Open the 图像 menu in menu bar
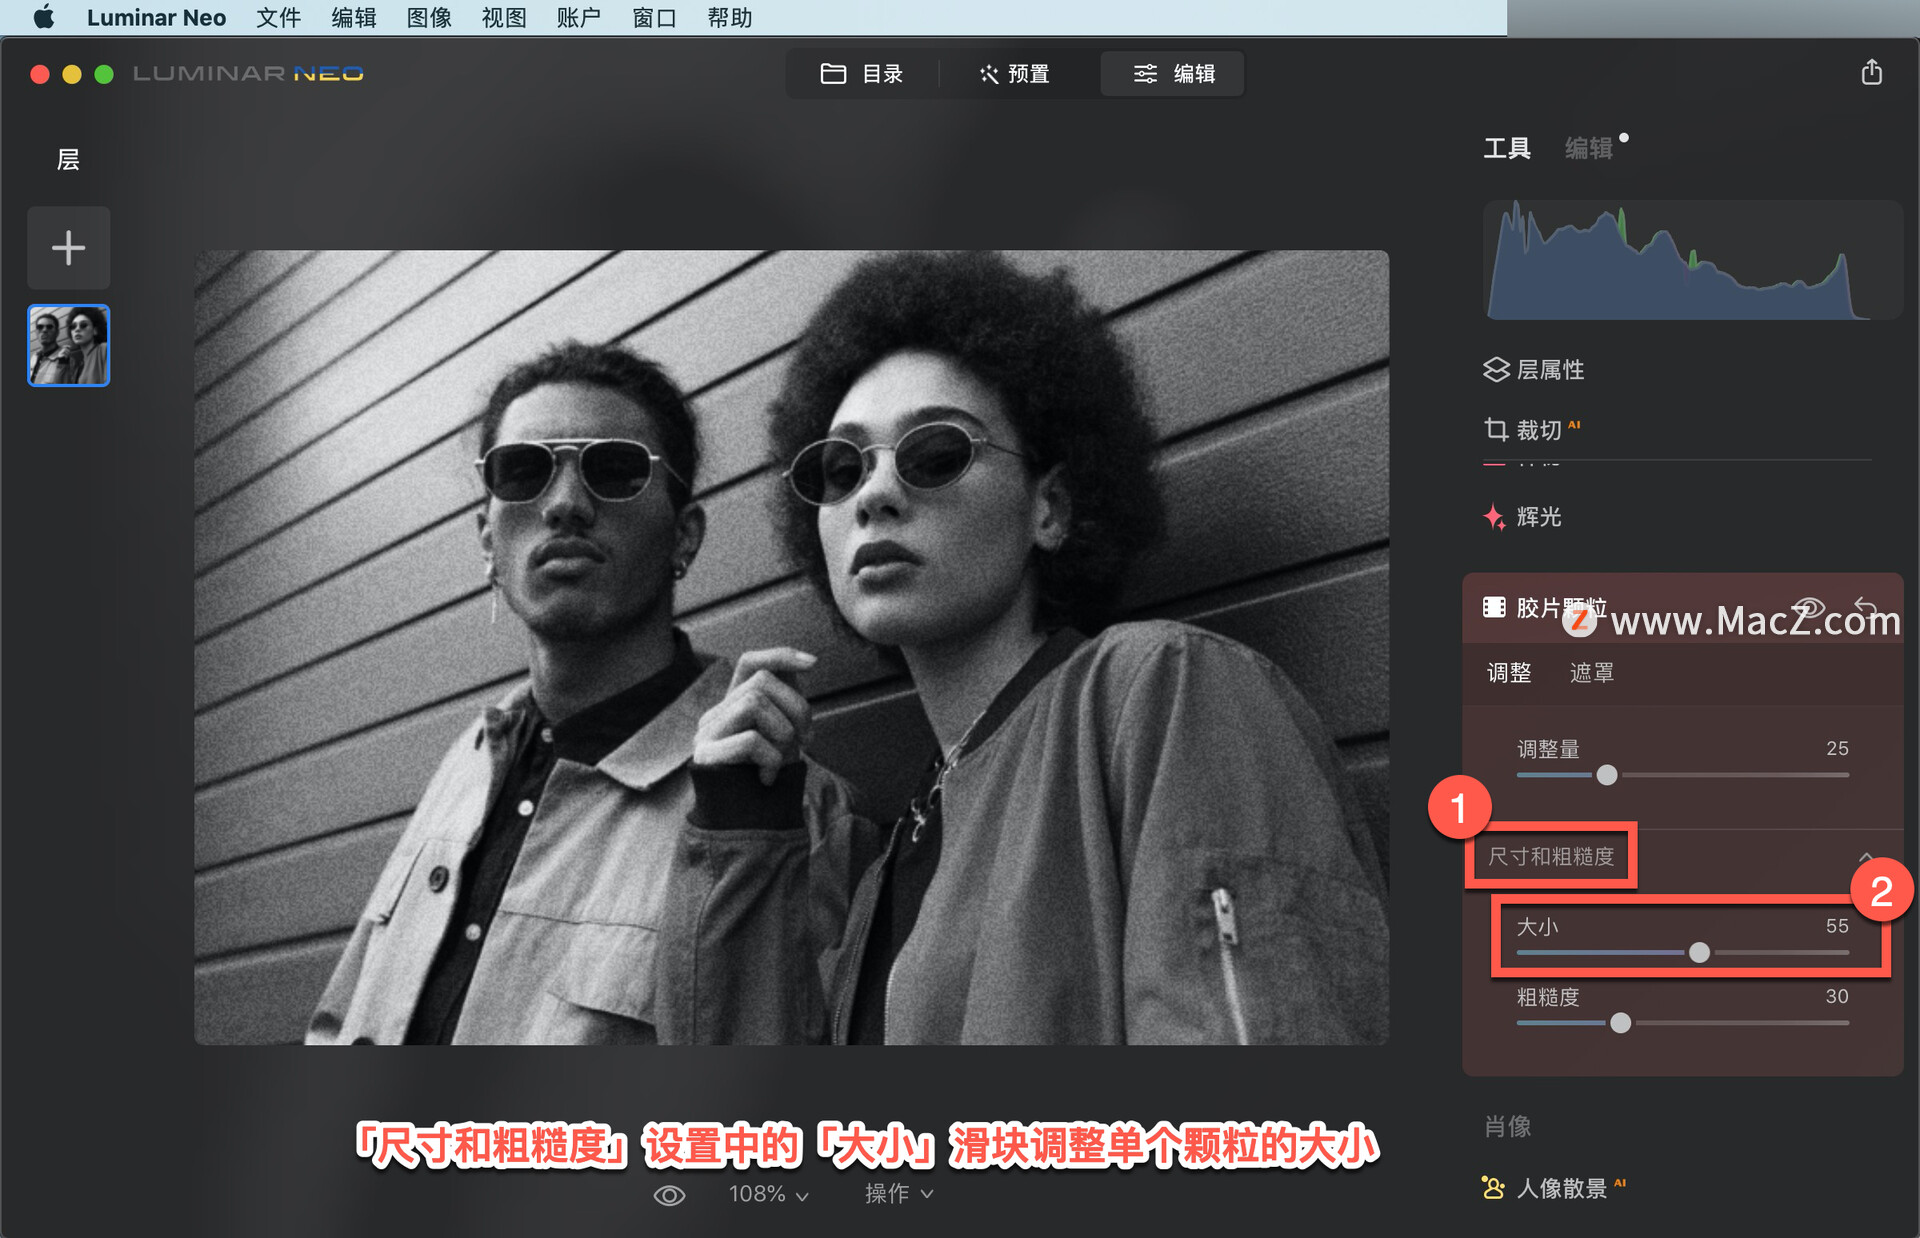Image resolution: width=1920 pixels, height=1238 pixels. coord(429,18)
